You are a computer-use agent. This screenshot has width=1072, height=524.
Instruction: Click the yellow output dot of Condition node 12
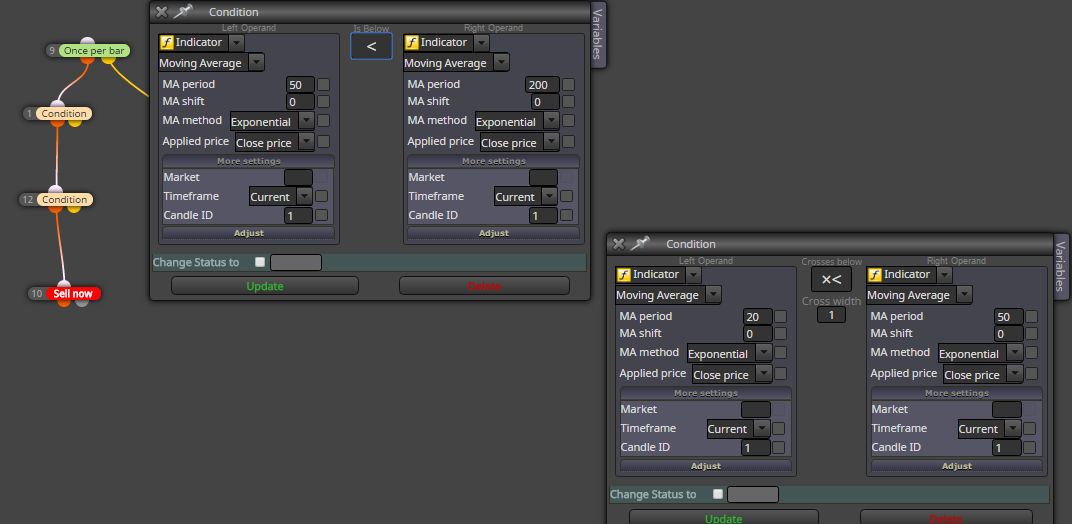tap(74, 208)
